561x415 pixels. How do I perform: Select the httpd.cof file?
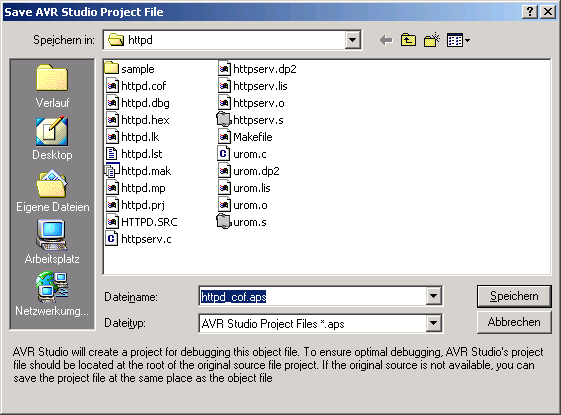coord(136,86)
